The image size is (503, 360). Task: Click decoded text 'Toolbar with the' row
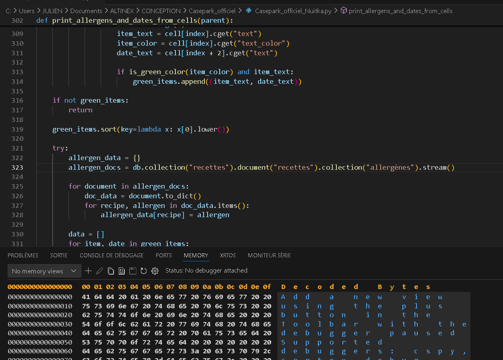point(374,324)
